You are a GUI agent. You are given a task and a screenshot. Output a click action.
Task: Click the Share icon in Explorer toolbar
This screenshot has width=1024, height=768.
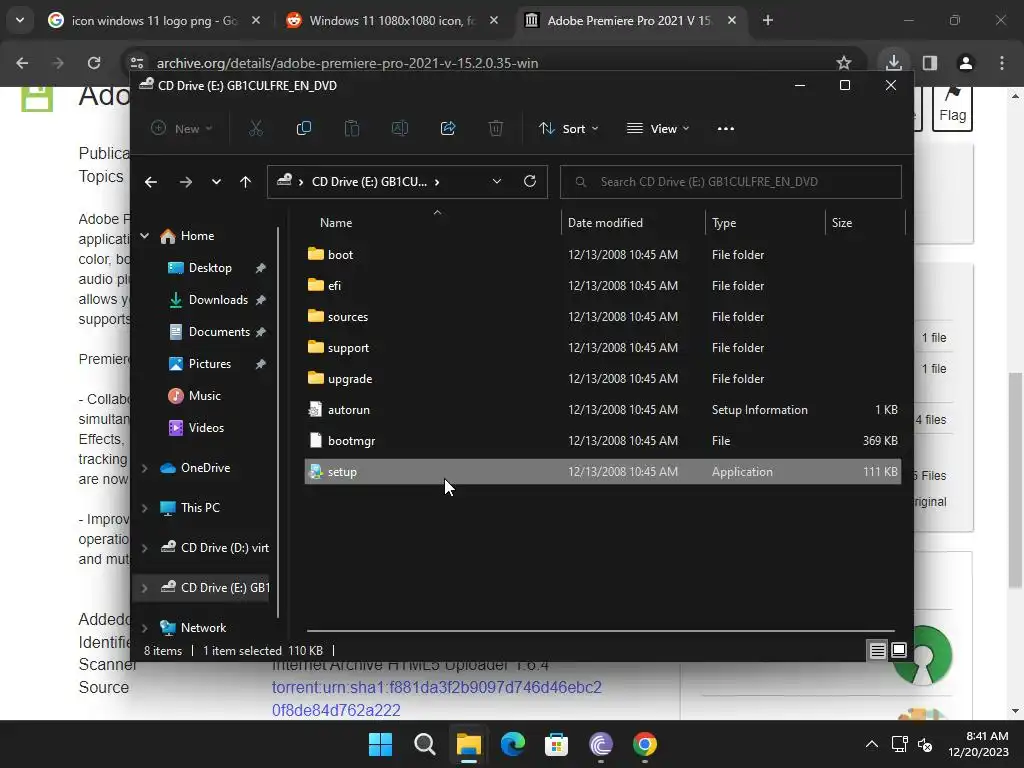pyautogui.click(x=448, y=129)
